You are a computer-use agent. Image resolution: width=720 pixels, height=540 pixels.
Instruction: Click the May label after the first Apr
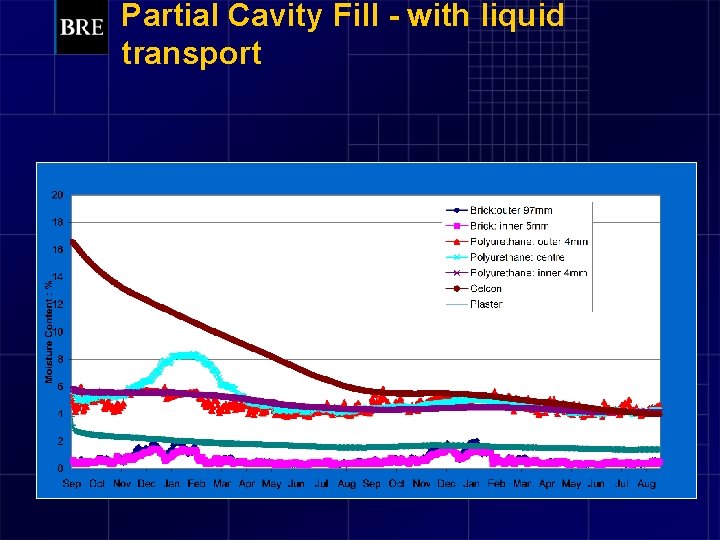tap(271, 484)
